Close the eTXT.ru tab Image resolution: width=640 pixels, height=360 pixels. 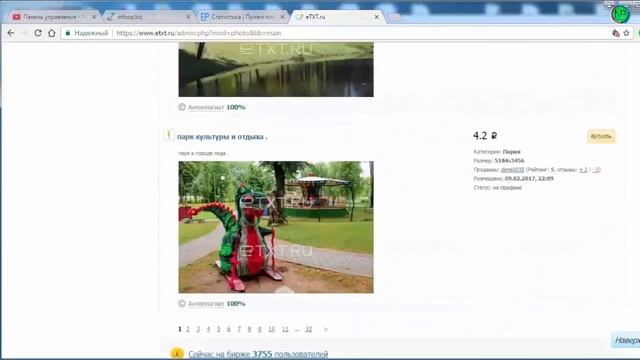[x=376, y=17]
